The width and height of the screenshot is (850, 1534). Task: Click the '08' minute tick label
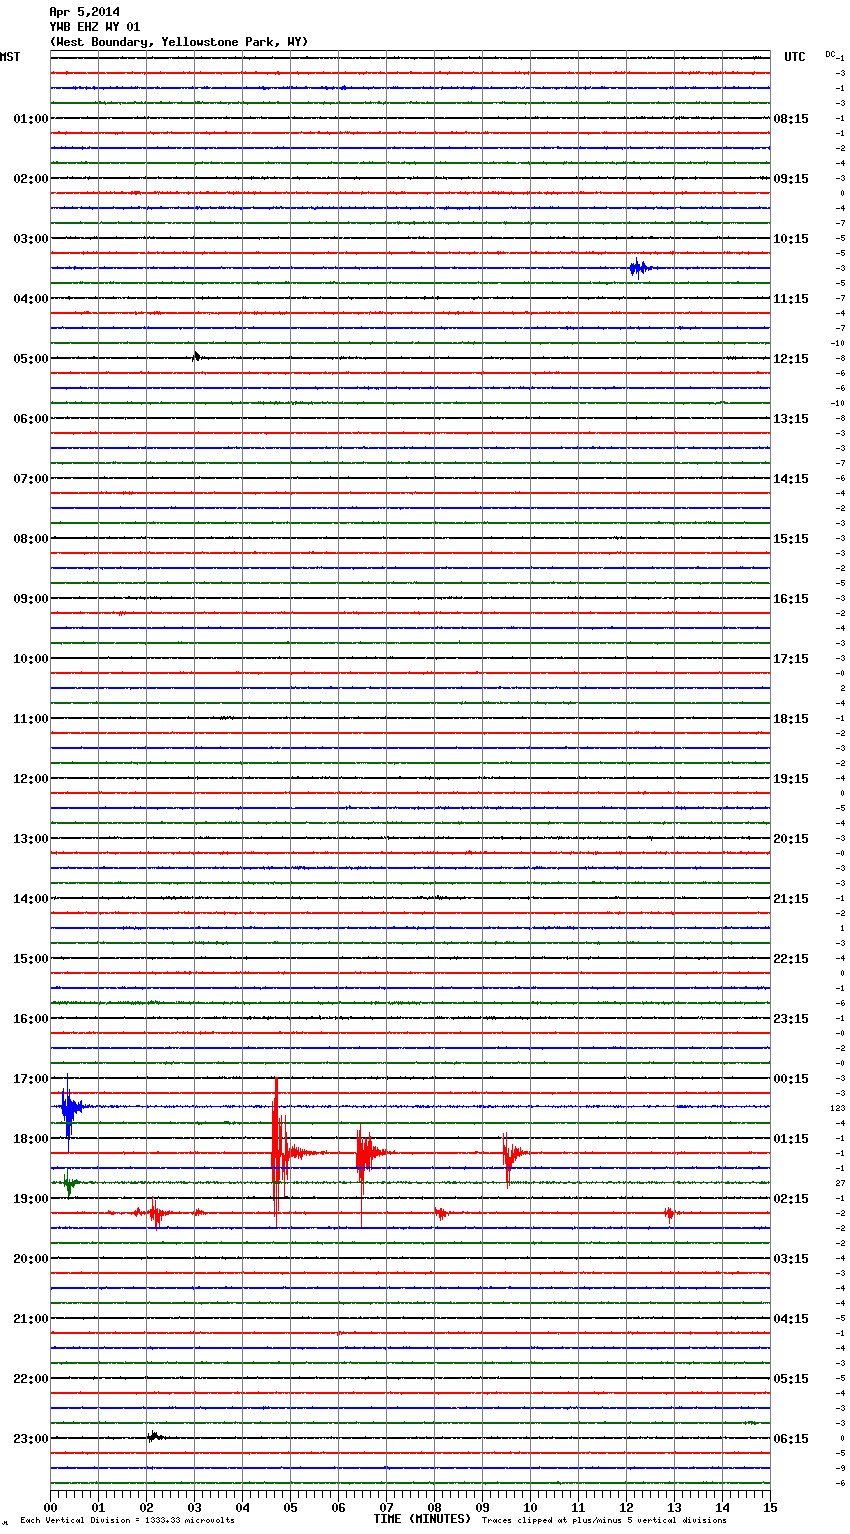[434, 1507]
